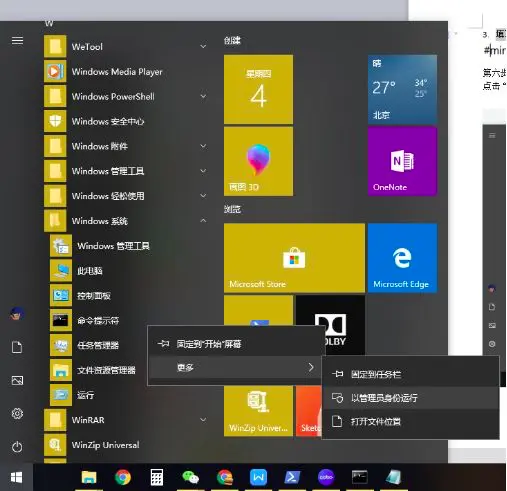Open the weather tile for 北京

402,89
